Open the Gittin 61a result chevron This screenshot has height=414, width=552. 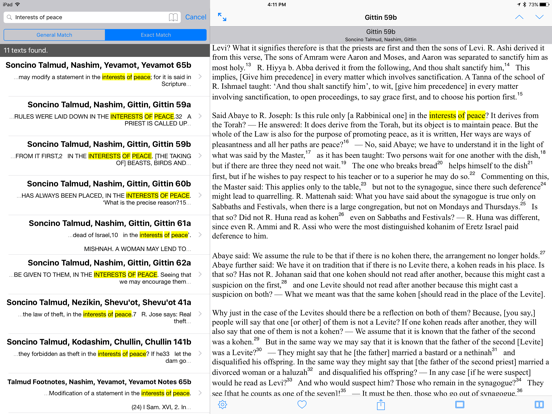[200, 234]
